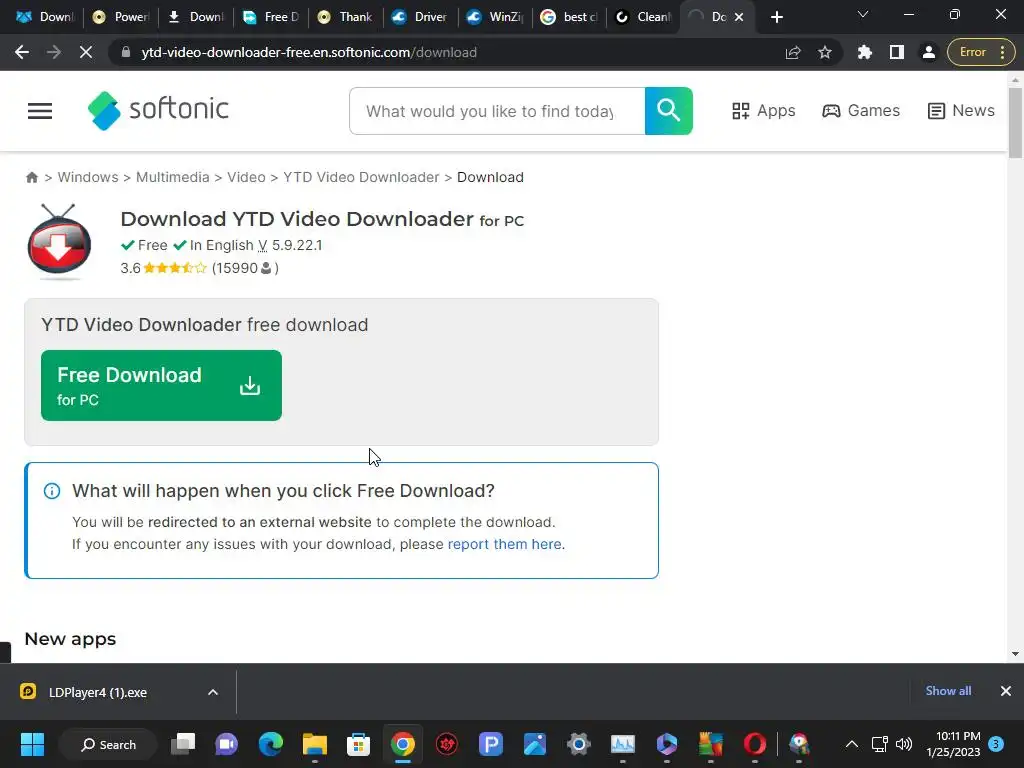Toggle the Chrome side panel
1024x768 pixels.
tap(897, 52)
